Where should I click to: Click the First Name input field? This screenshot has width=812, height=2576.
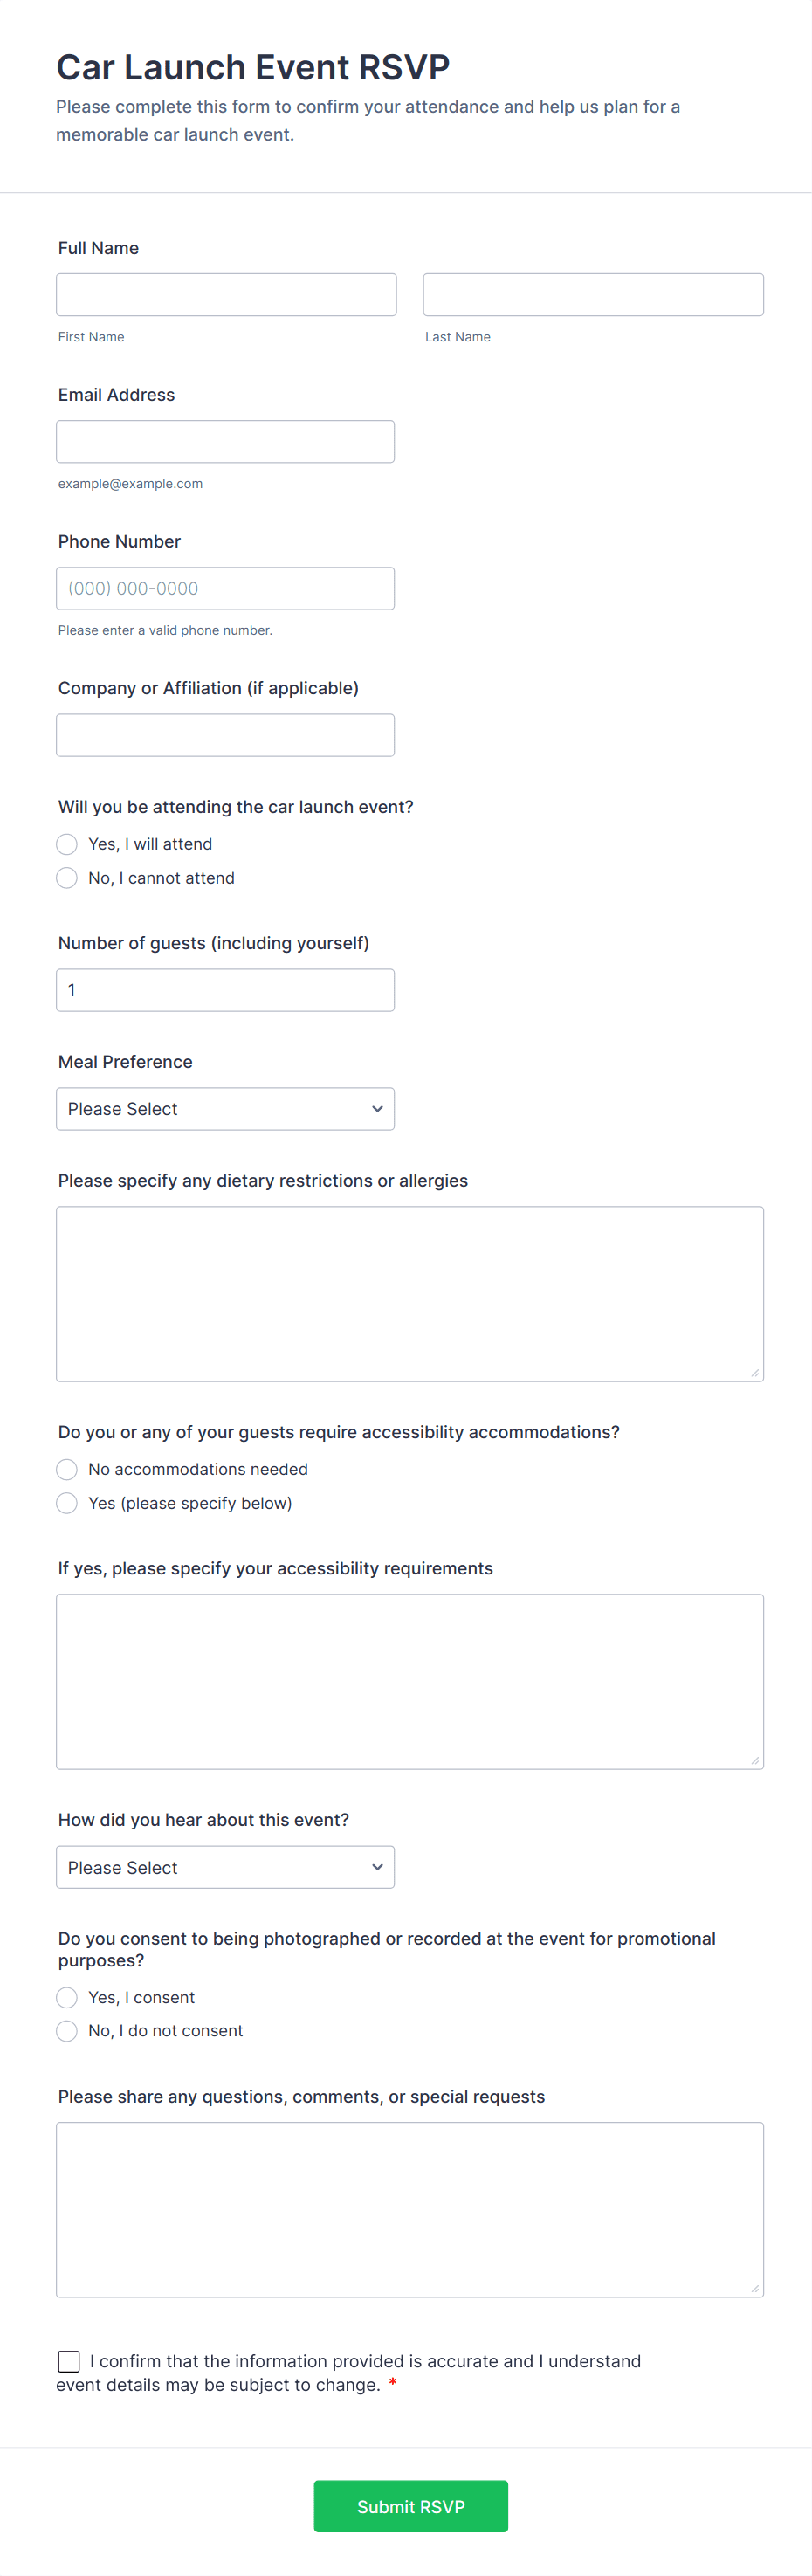click(x=226, y=295)
